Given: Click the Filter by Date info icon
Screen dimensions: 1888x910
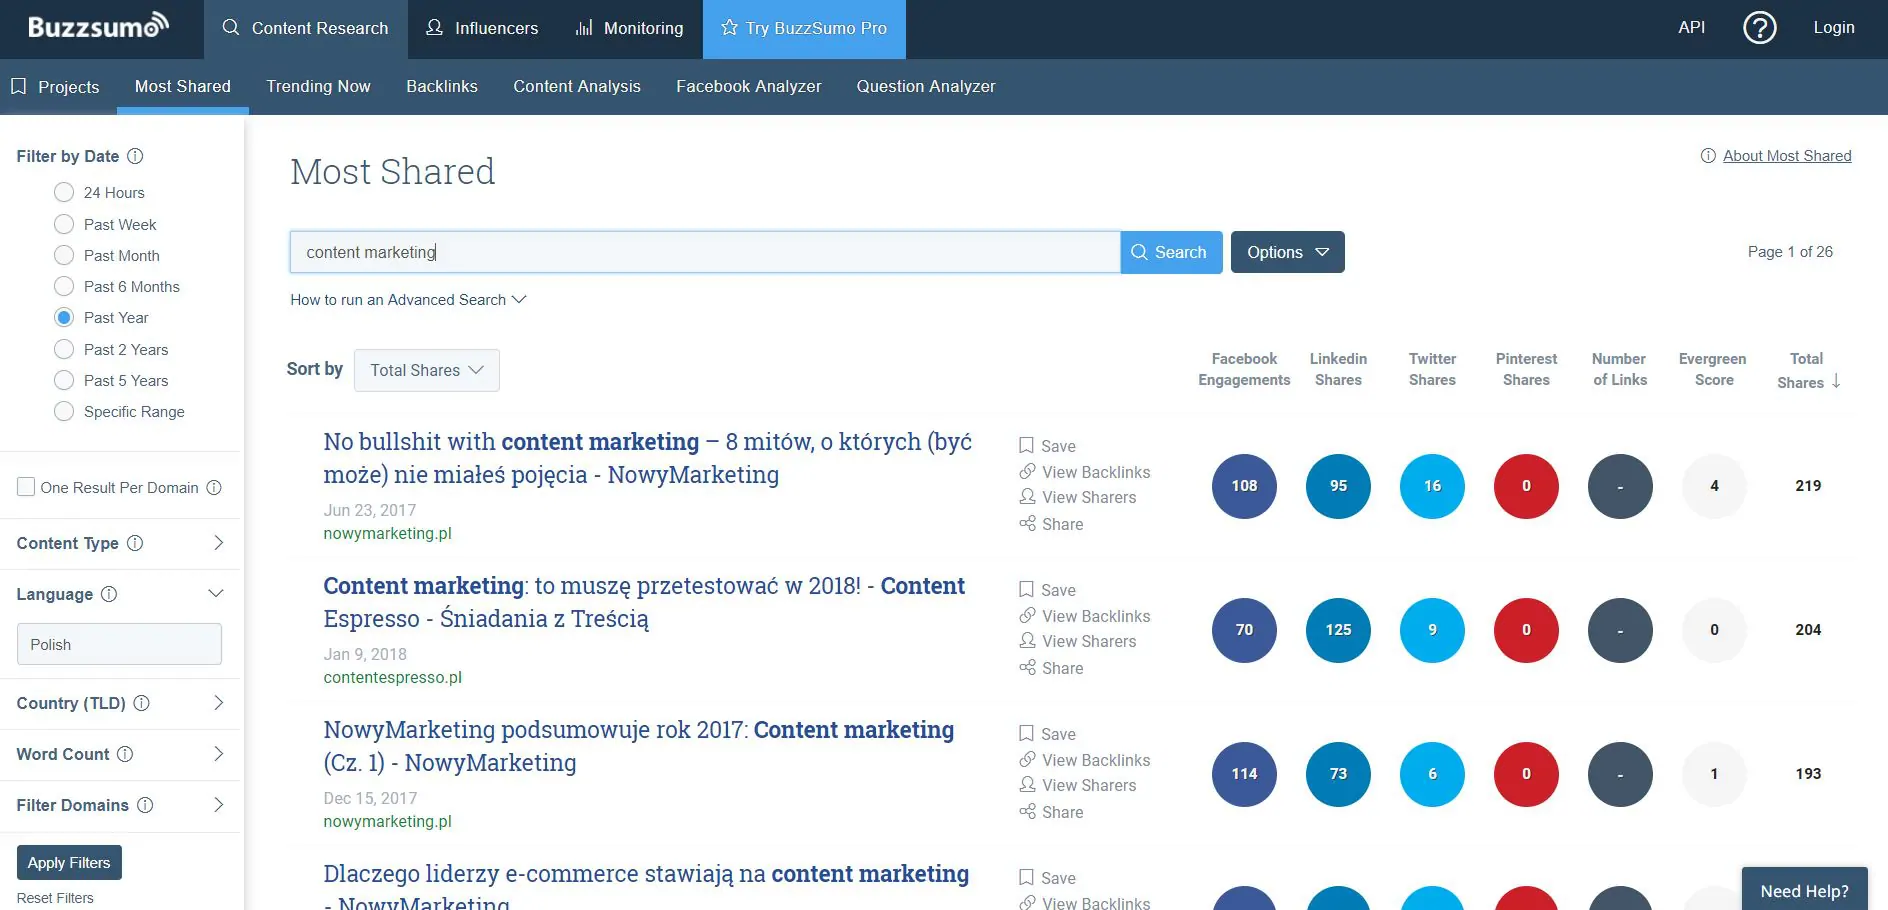Looking at the screenshot, I should coord(136,156).
